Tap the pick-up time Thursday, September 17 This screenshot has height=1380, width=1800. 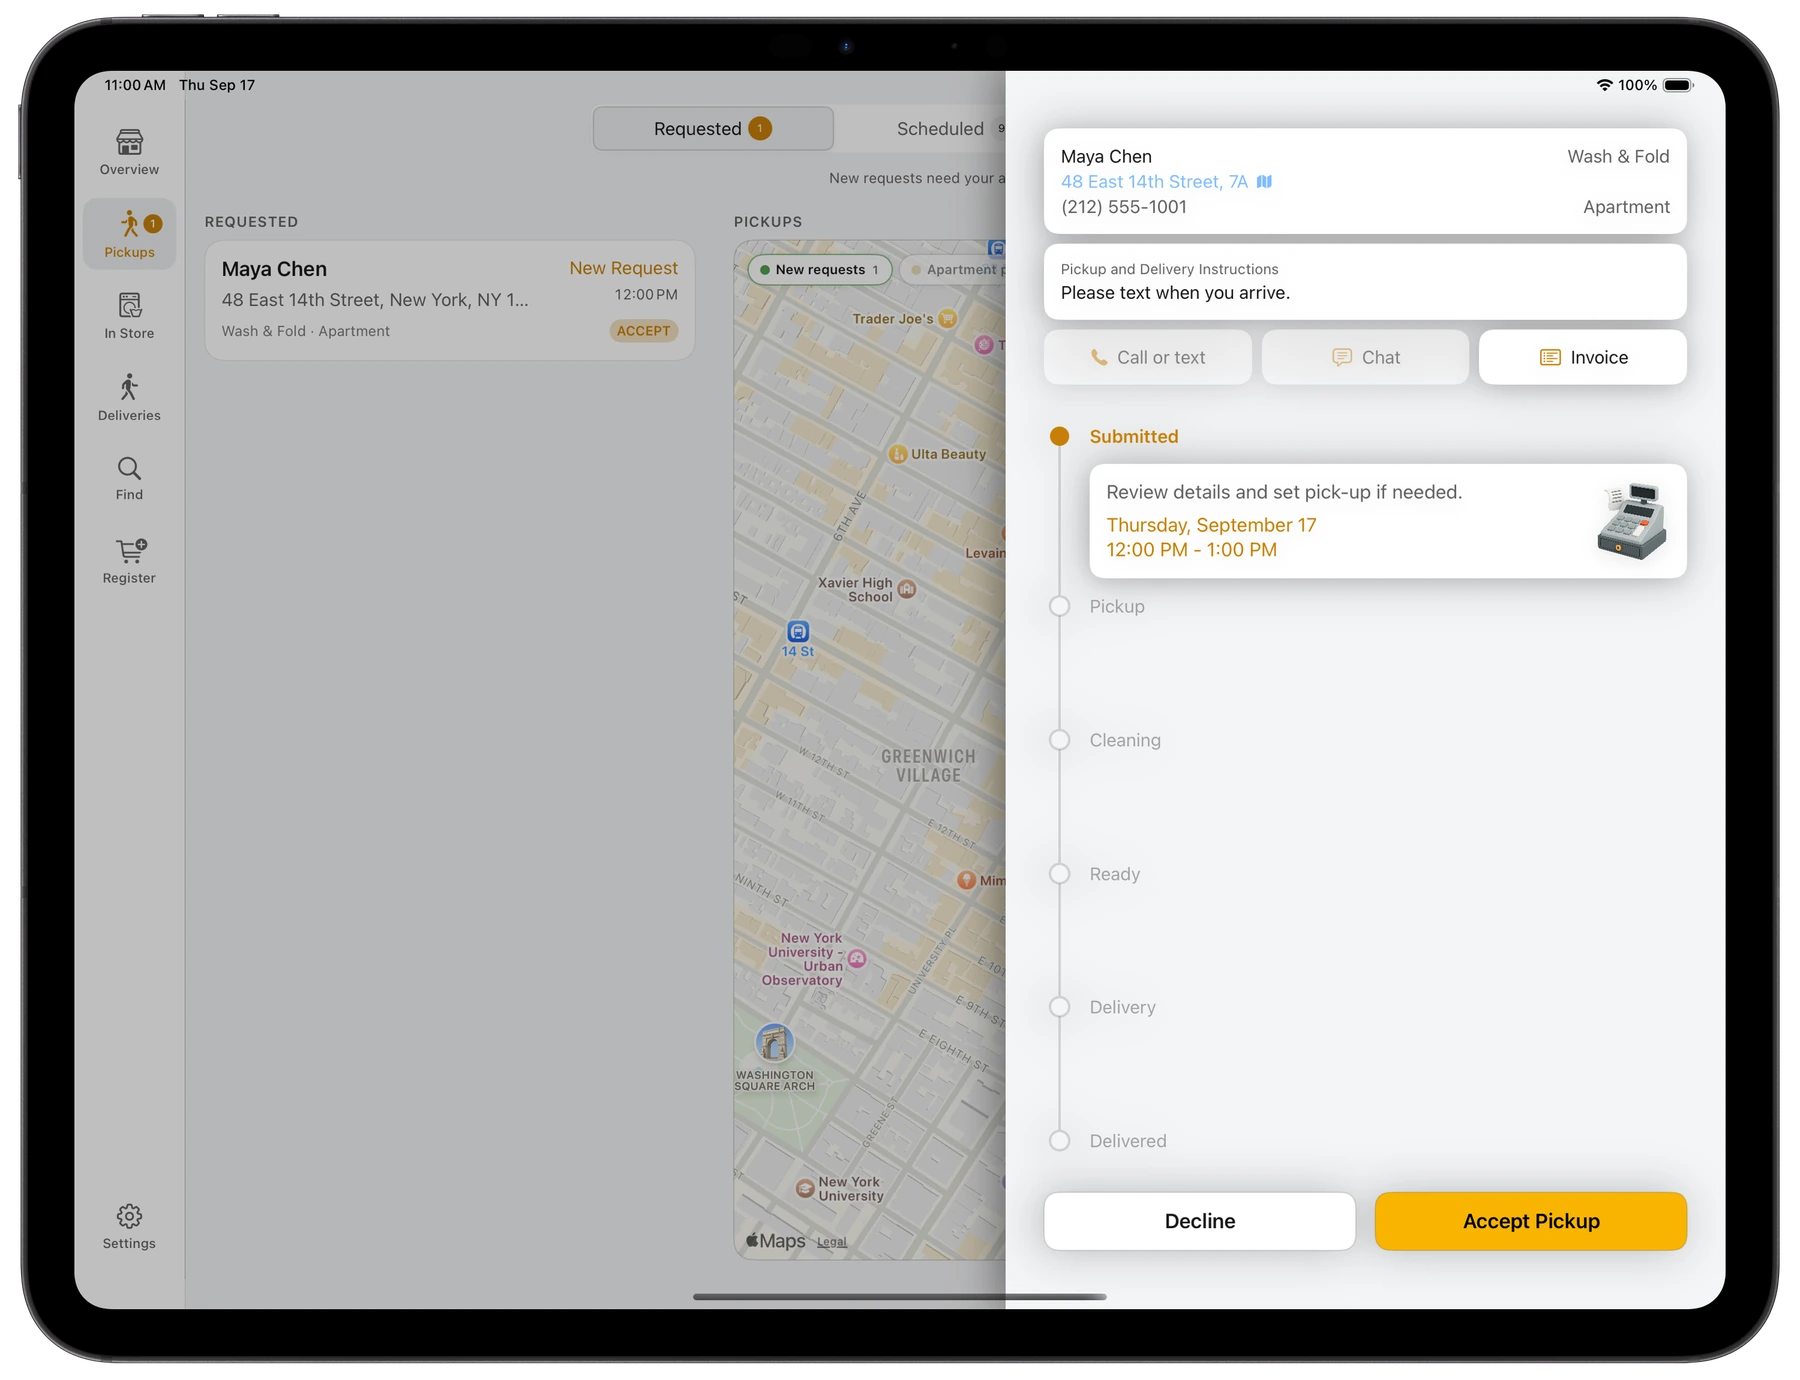[1211, 526]
